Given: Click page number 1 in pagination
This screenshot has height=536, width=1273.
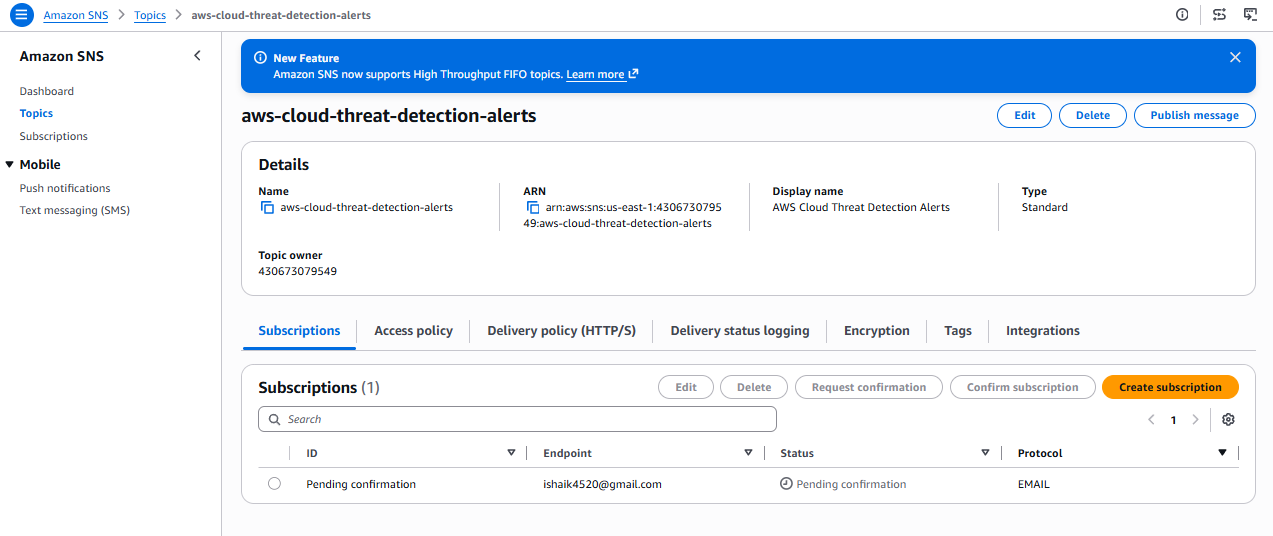Looking at the screenshot, I should coord(1174,420).
